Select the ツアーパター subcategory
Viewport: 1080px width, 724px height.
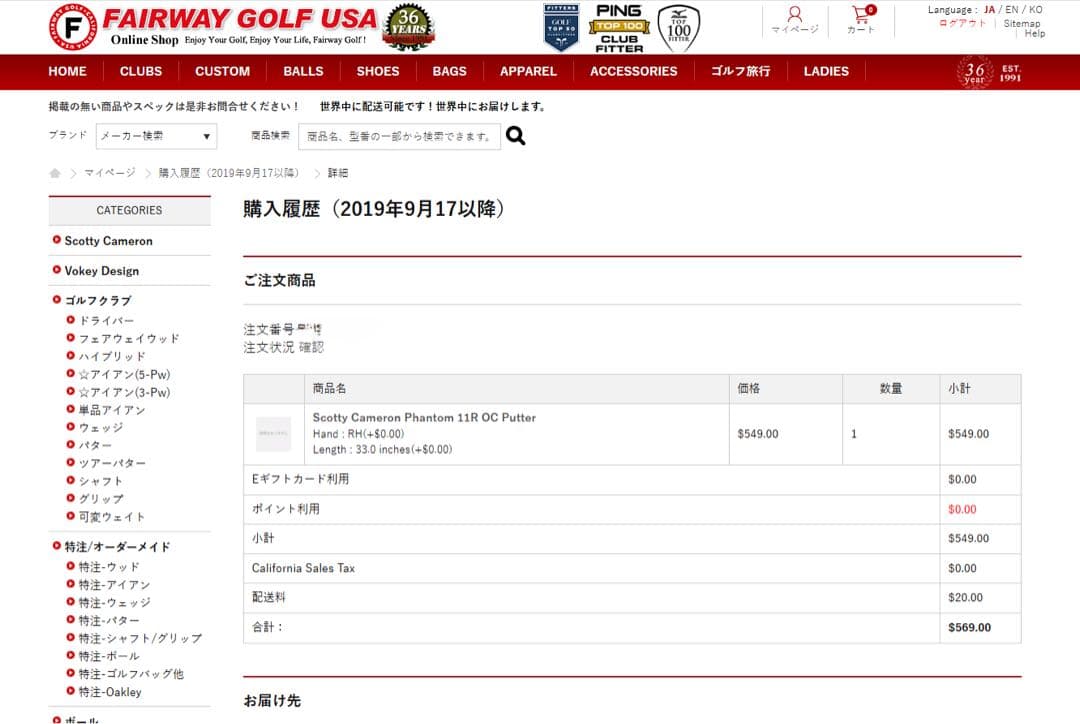(x=112, y=463)
